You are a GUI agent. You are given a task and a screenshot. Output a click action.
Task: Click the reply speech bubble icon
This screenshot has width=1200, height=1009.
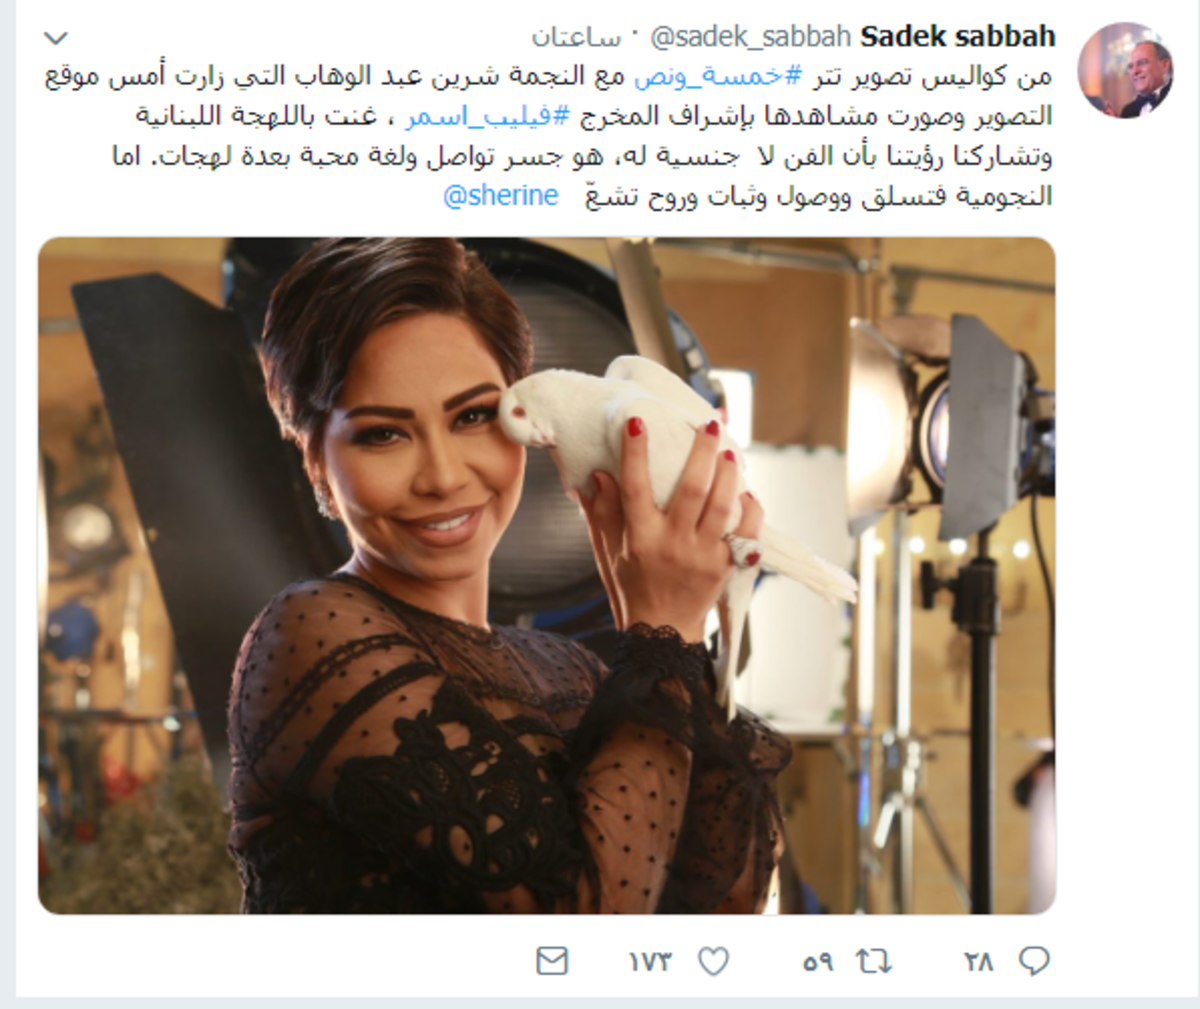click(x=1034, y=961)
